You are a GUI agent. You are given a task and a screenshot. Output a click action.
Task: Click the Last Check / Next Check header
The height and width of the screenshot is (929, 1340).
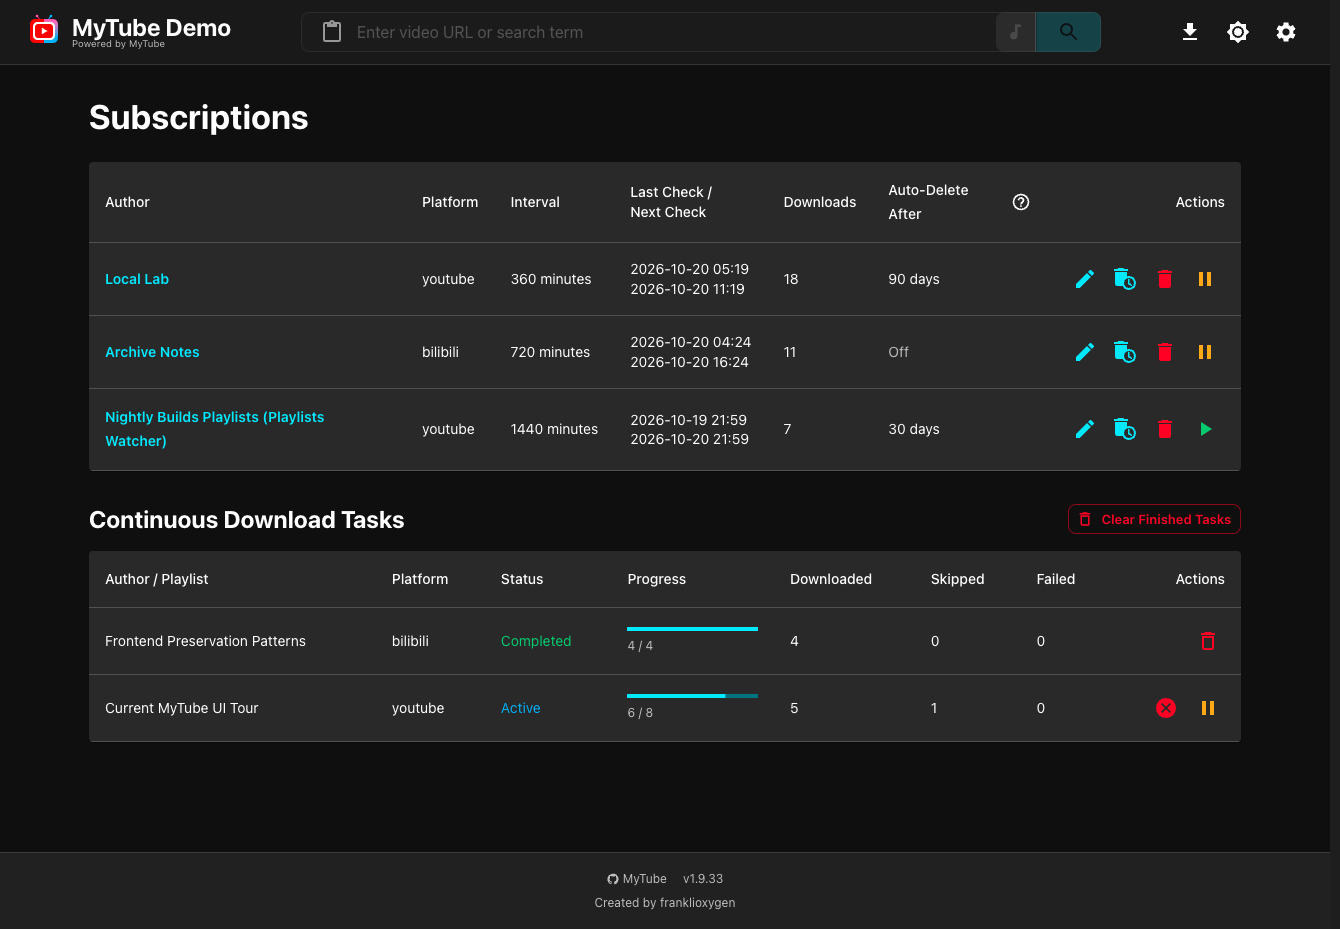(671, 202)
